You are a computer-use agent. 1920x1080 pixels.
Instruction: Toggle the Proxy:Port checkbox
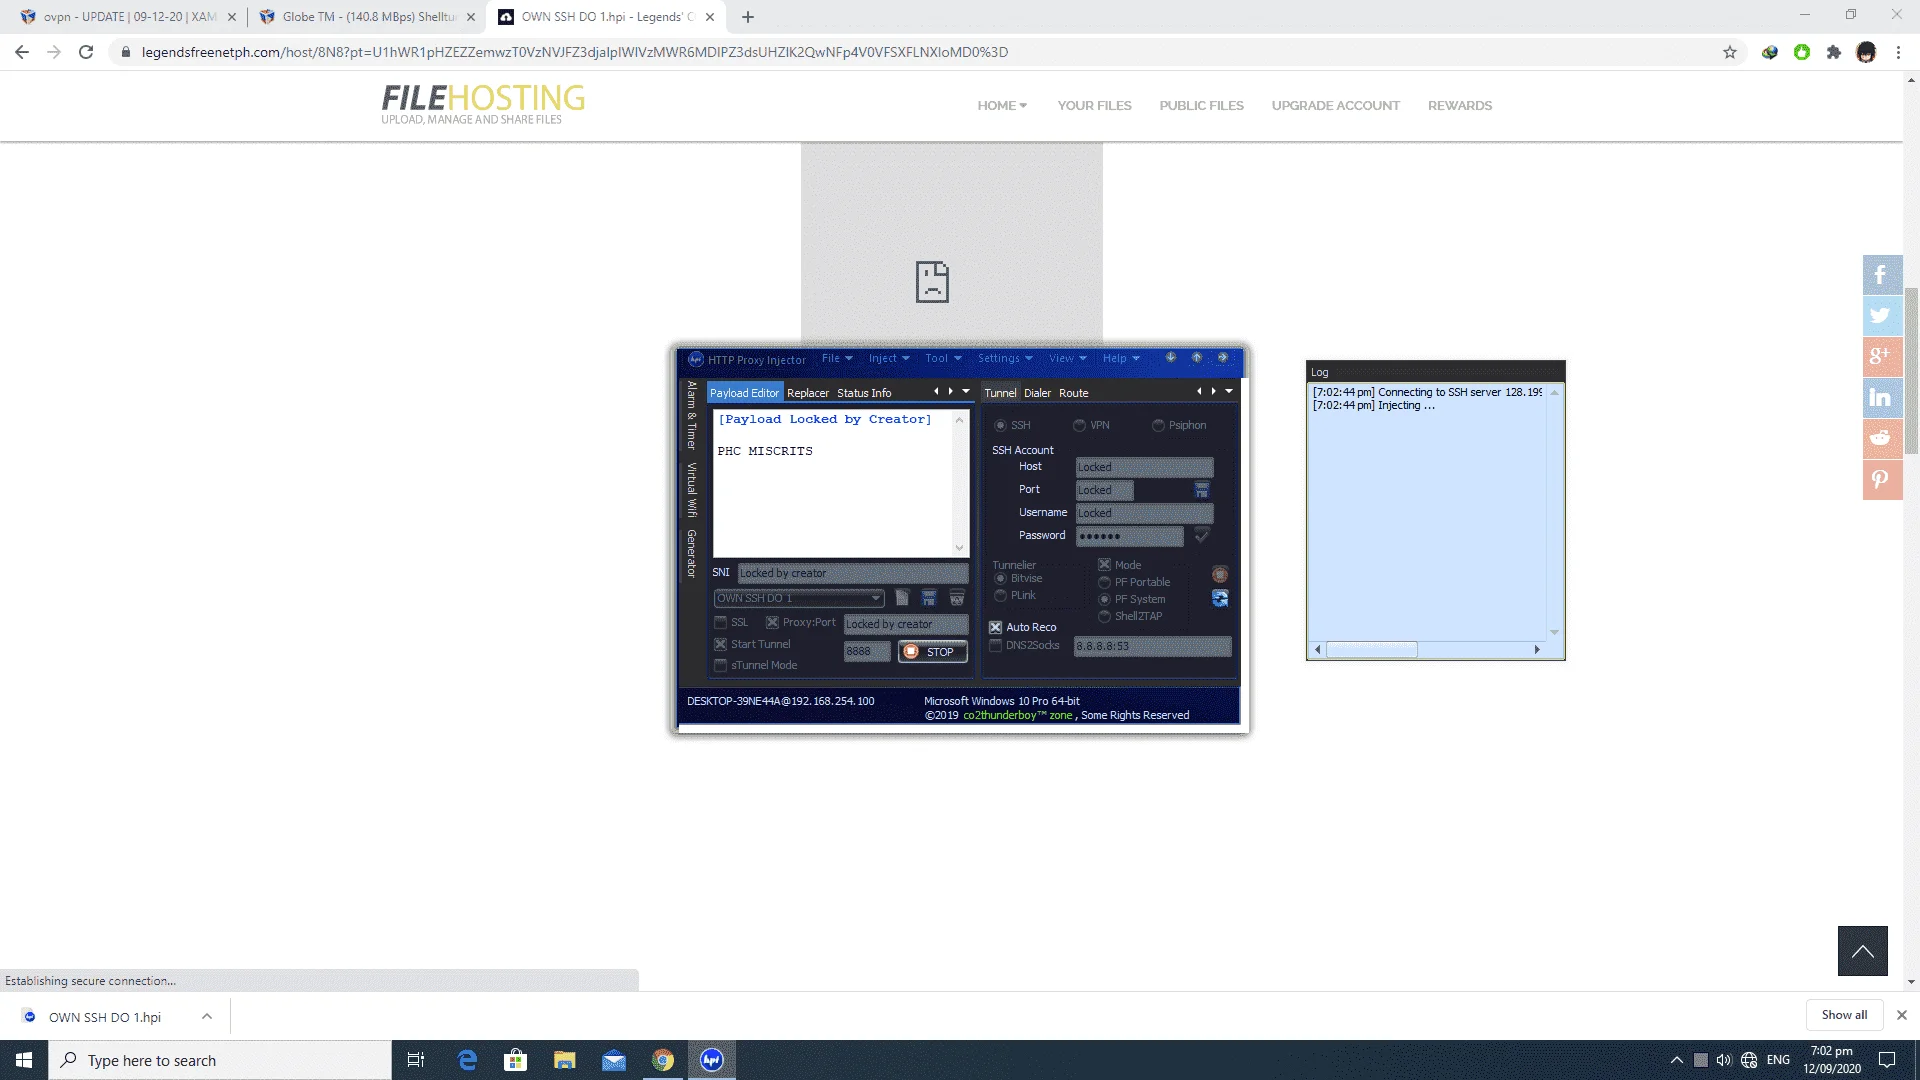(x=772, y=622)
